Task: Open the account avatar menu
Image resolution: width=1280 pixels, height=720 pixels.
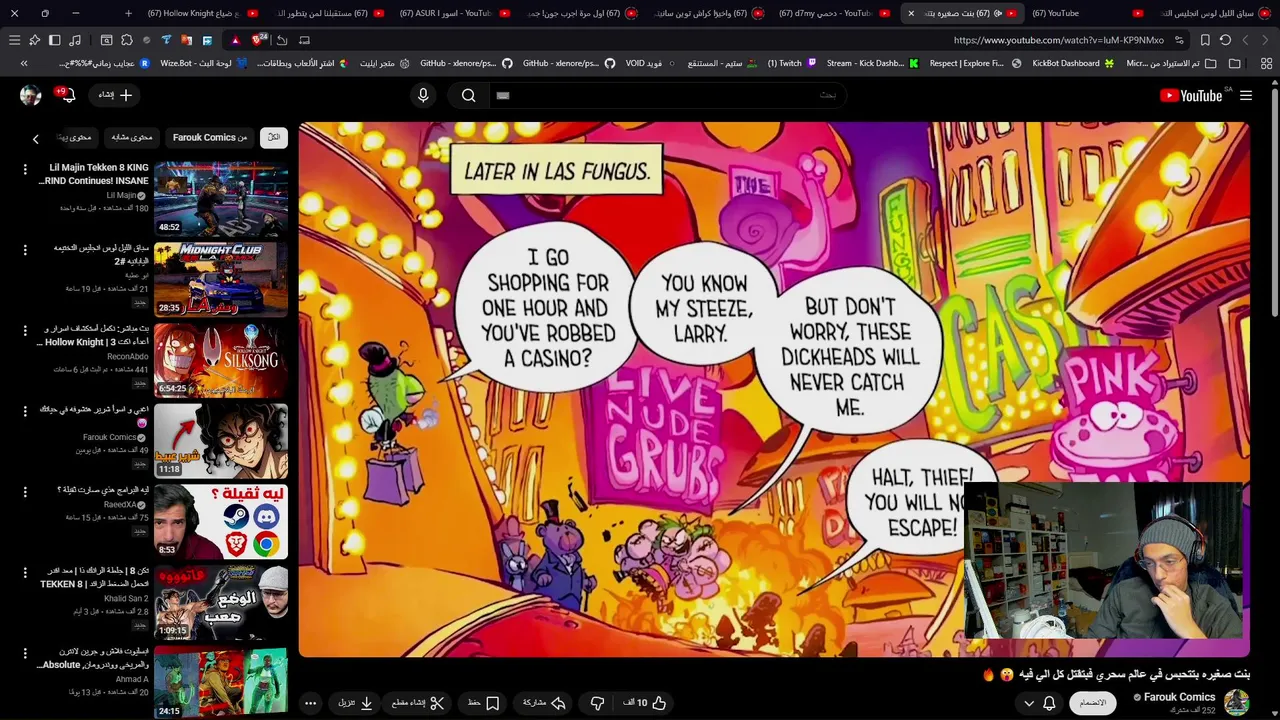Action: [x=30, y=95]
